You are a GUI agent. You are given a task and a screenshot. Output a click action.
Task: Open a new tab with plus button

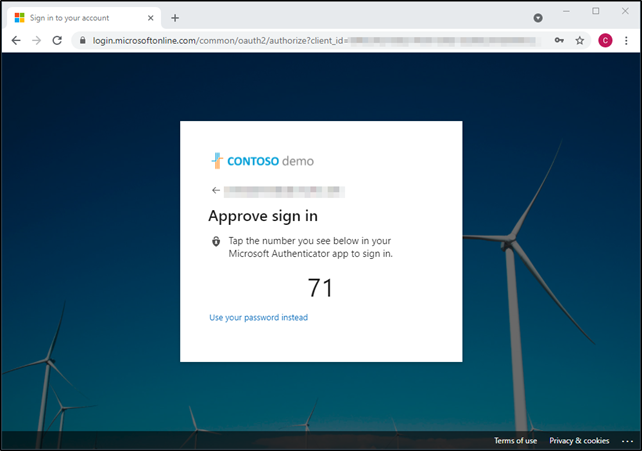(x=175, y=17)
